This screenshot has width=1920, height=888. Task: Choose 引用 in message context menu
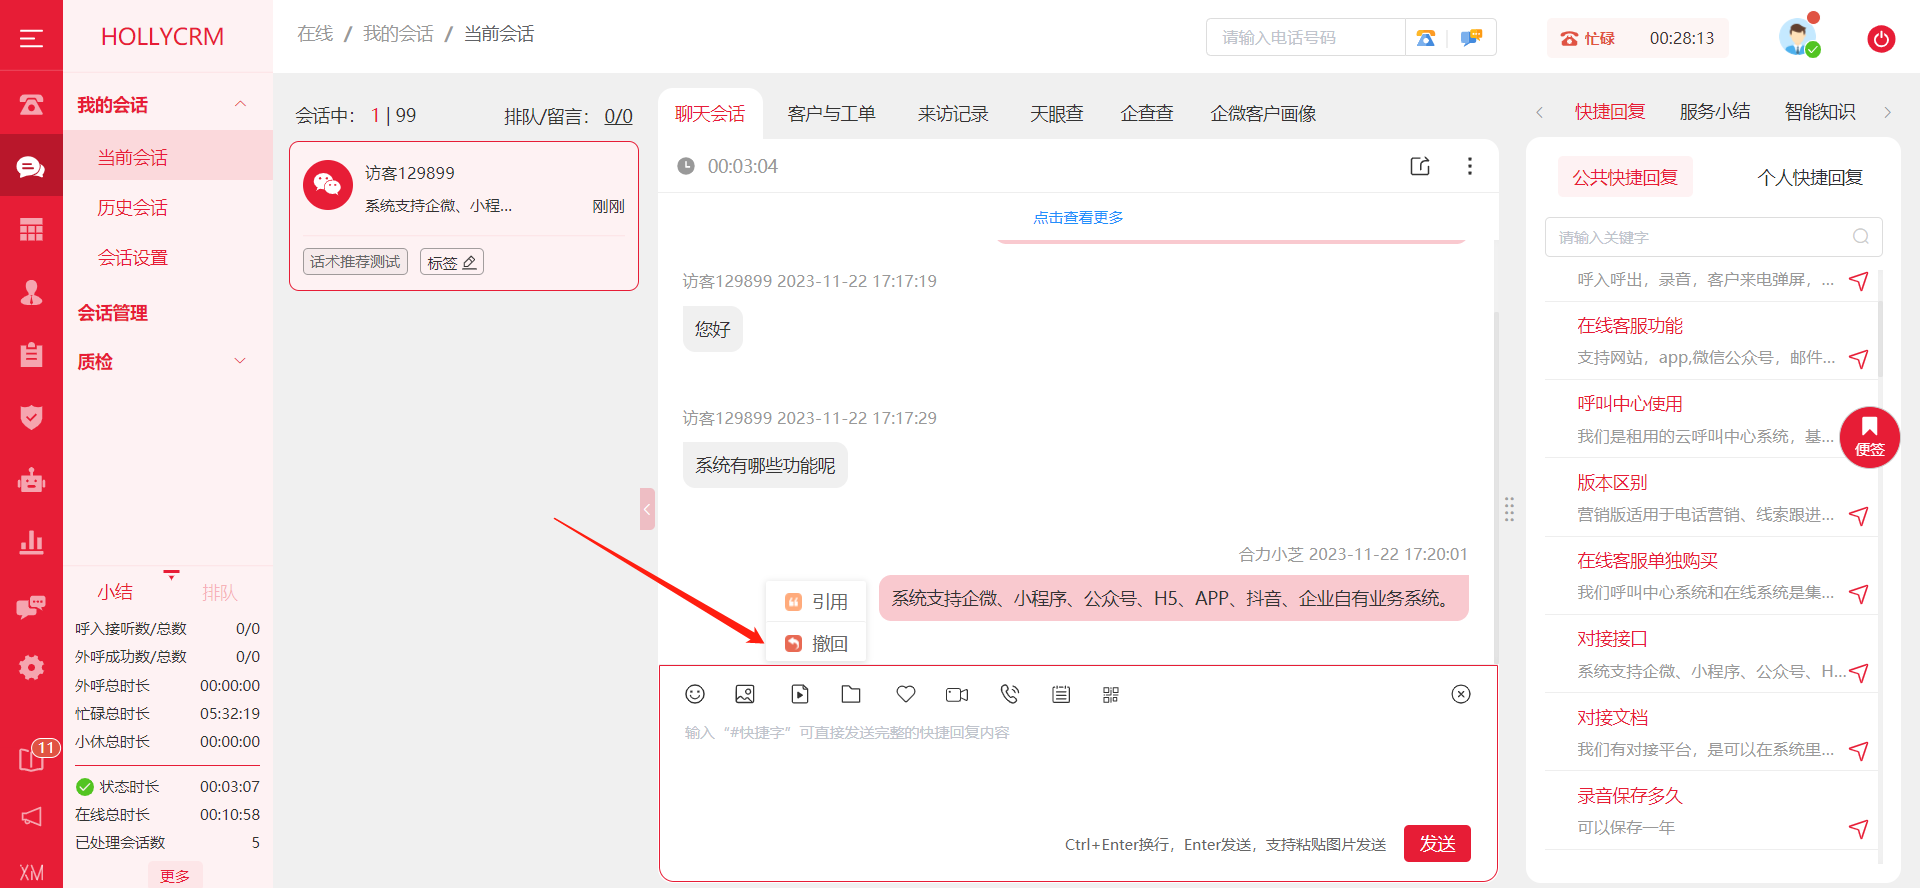(x=816, y=602)
